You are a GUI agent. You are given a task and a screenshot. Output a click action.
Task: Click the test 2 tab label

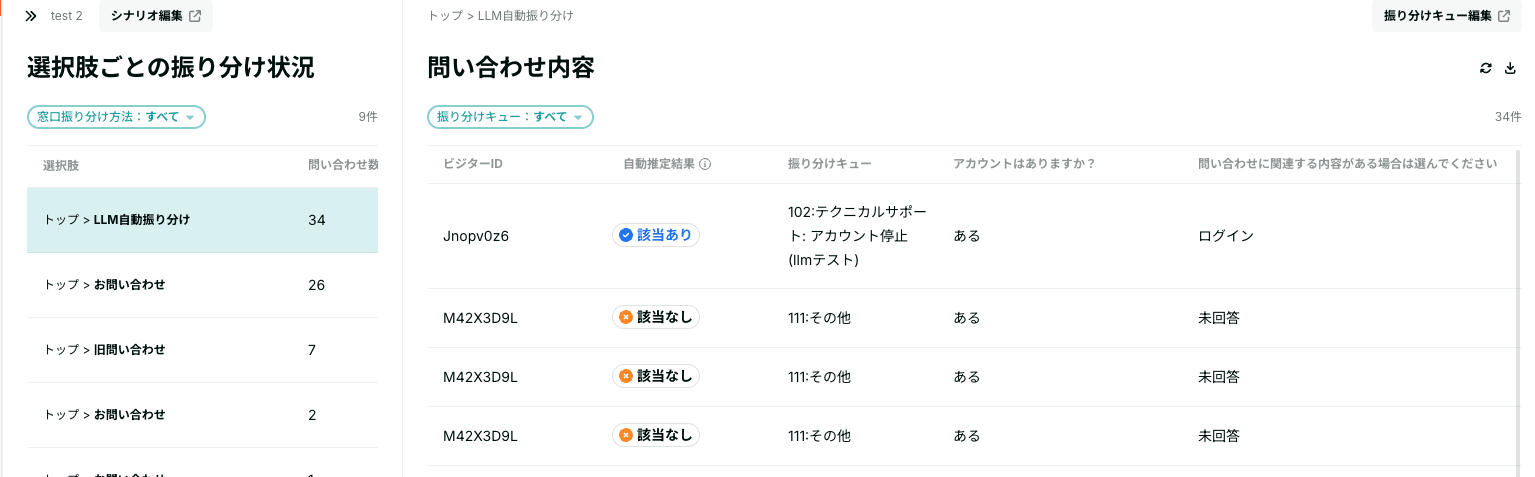[x=67, y=16]
